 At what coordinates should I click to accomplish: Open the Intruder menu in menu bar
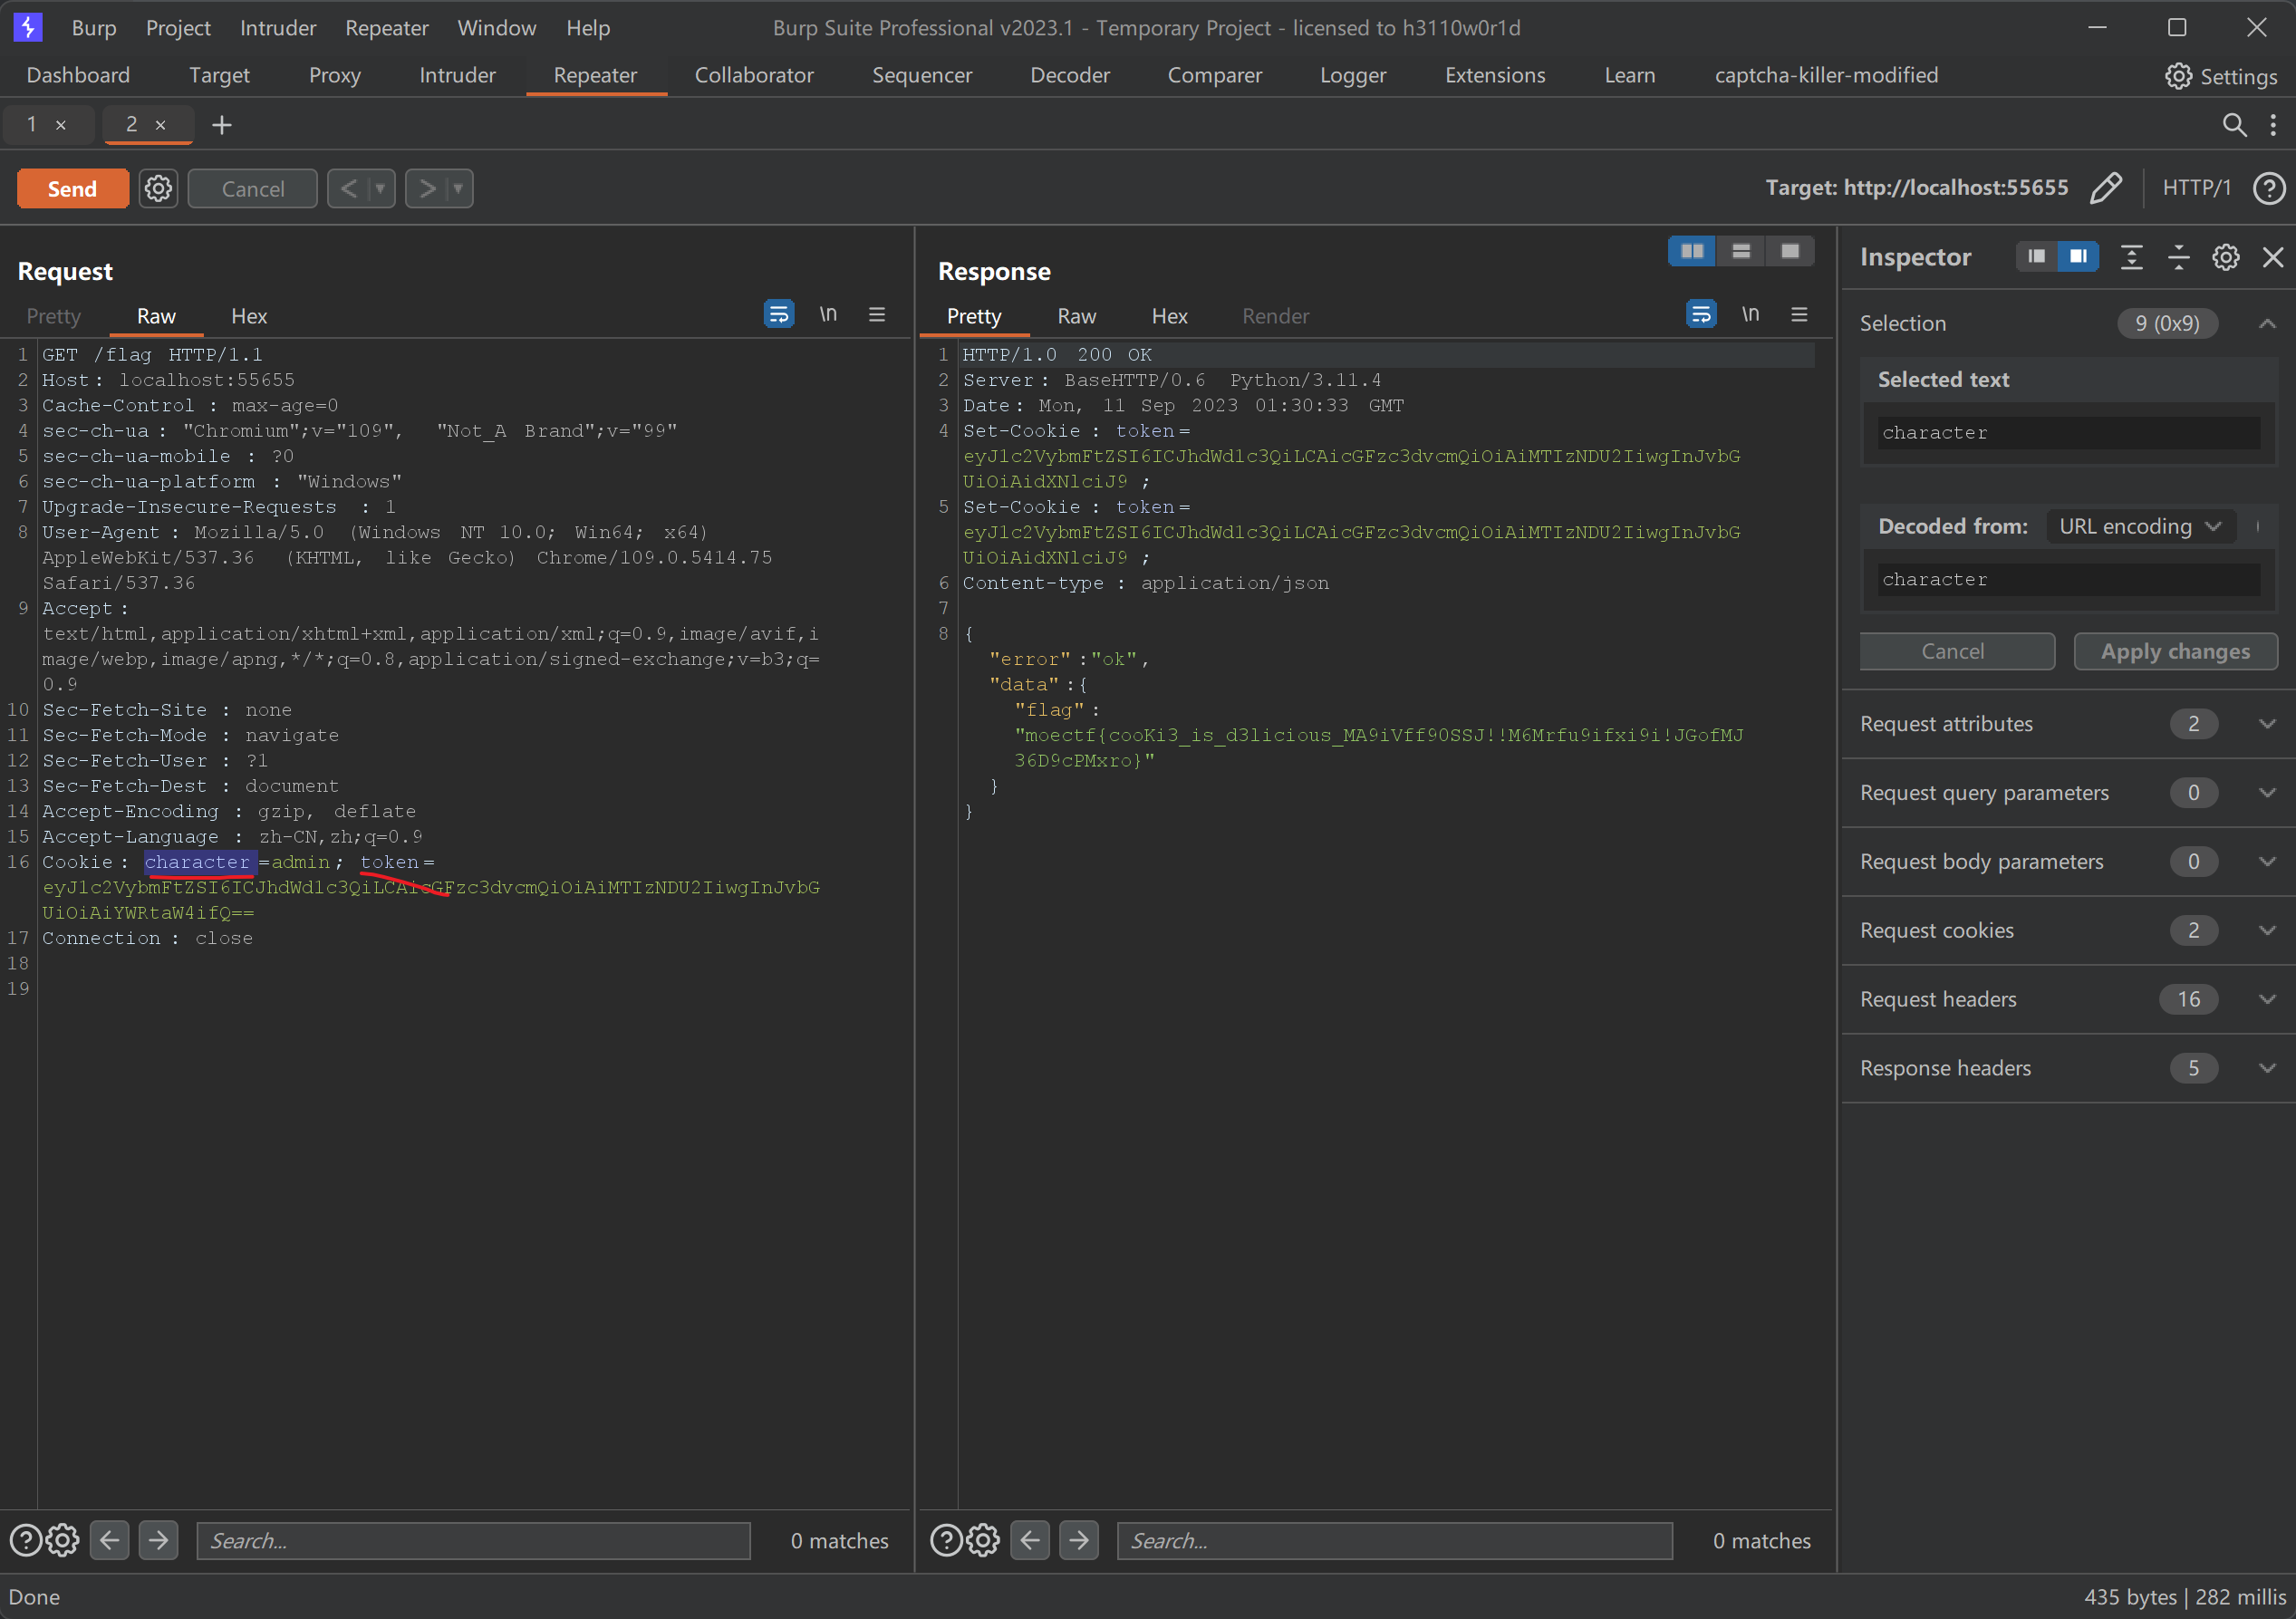(277, 28)
